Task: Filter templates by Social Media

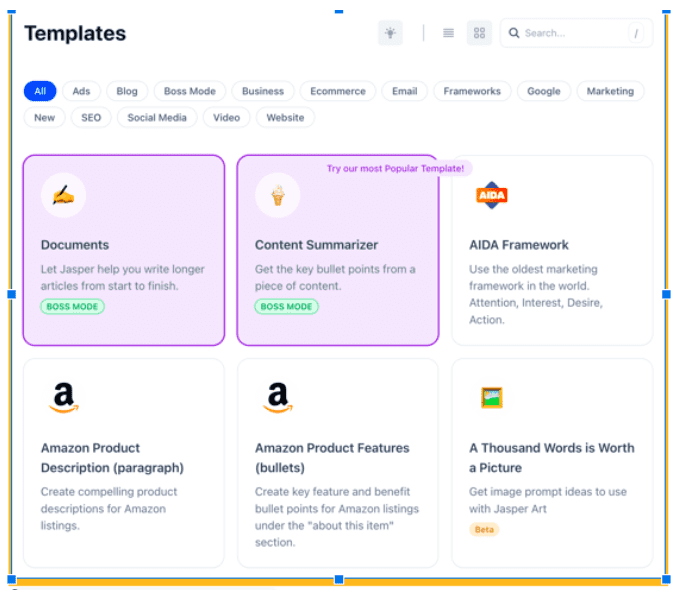Action: tap(157, 117)
